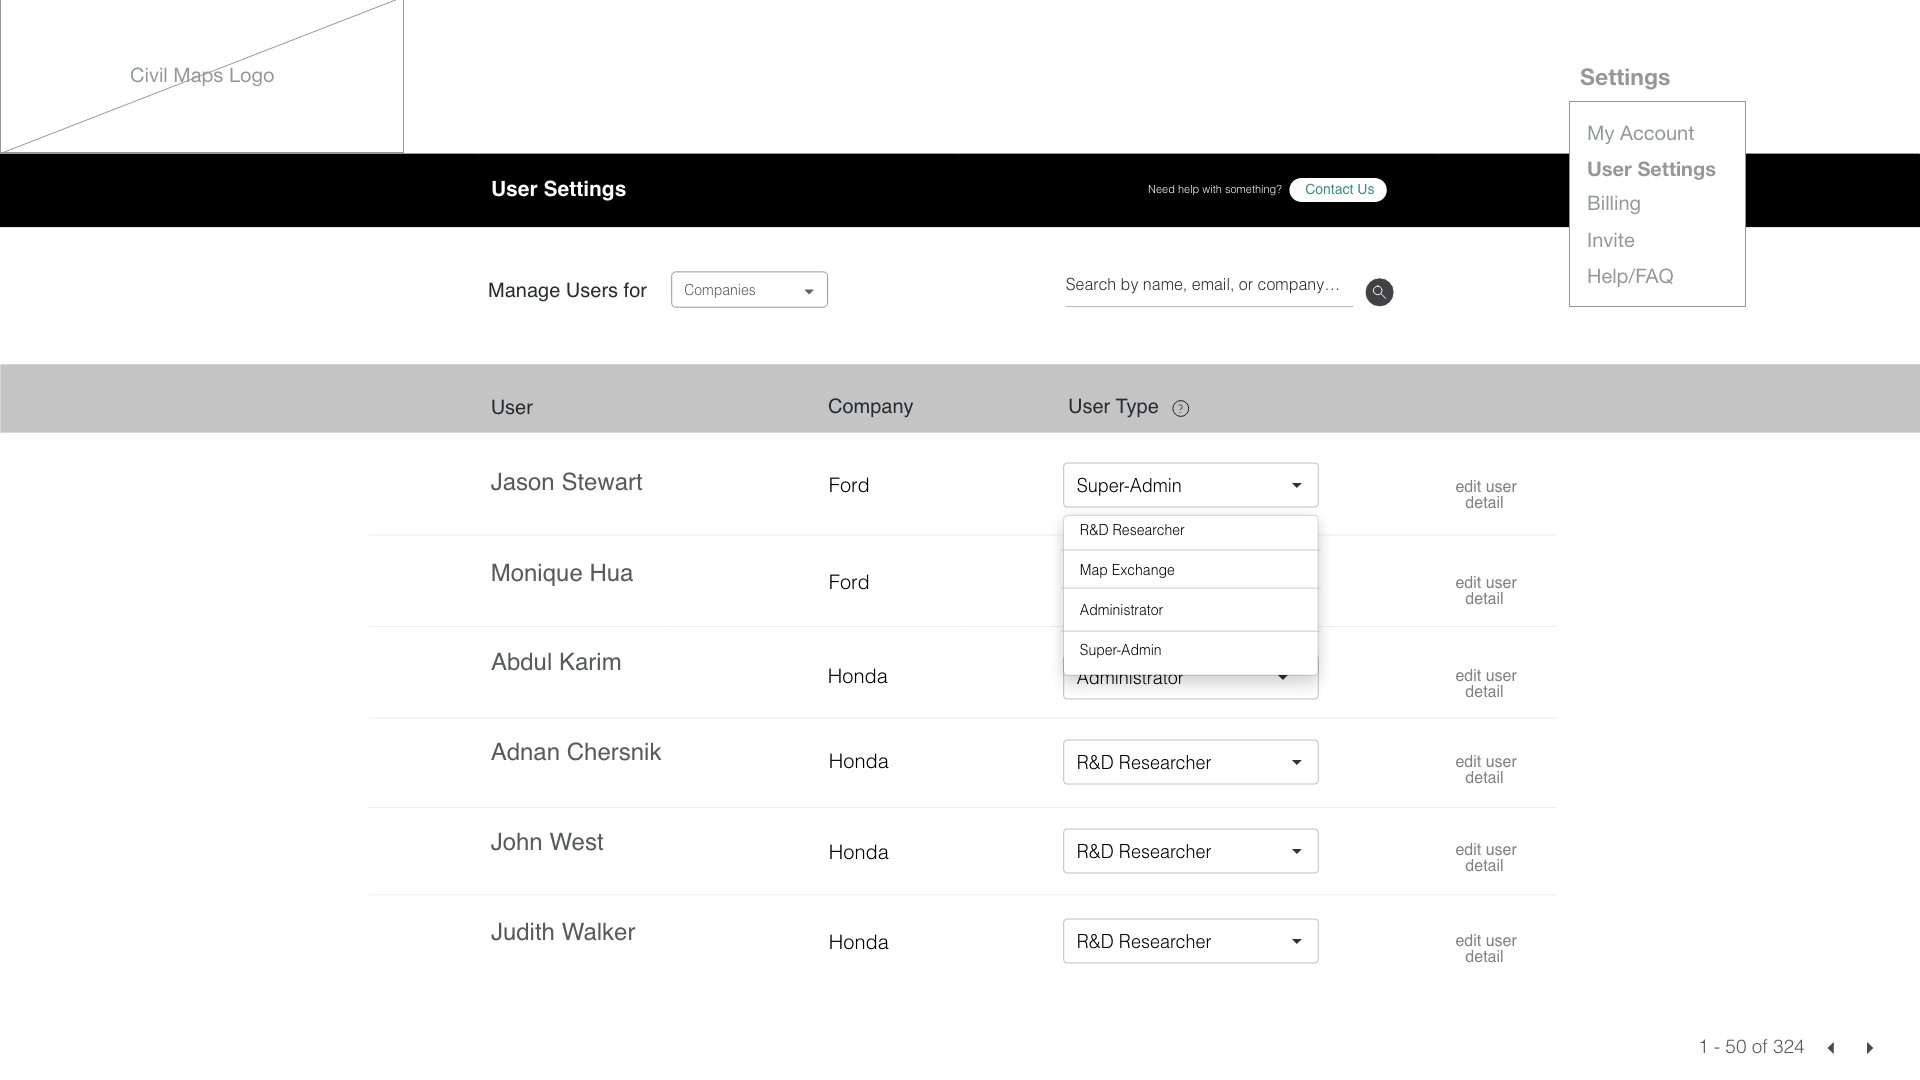Click Judith Walker's role dropdown arrow
Image resolution: width=1920 pixels, height=1080 pixels.
point(1297,941)
